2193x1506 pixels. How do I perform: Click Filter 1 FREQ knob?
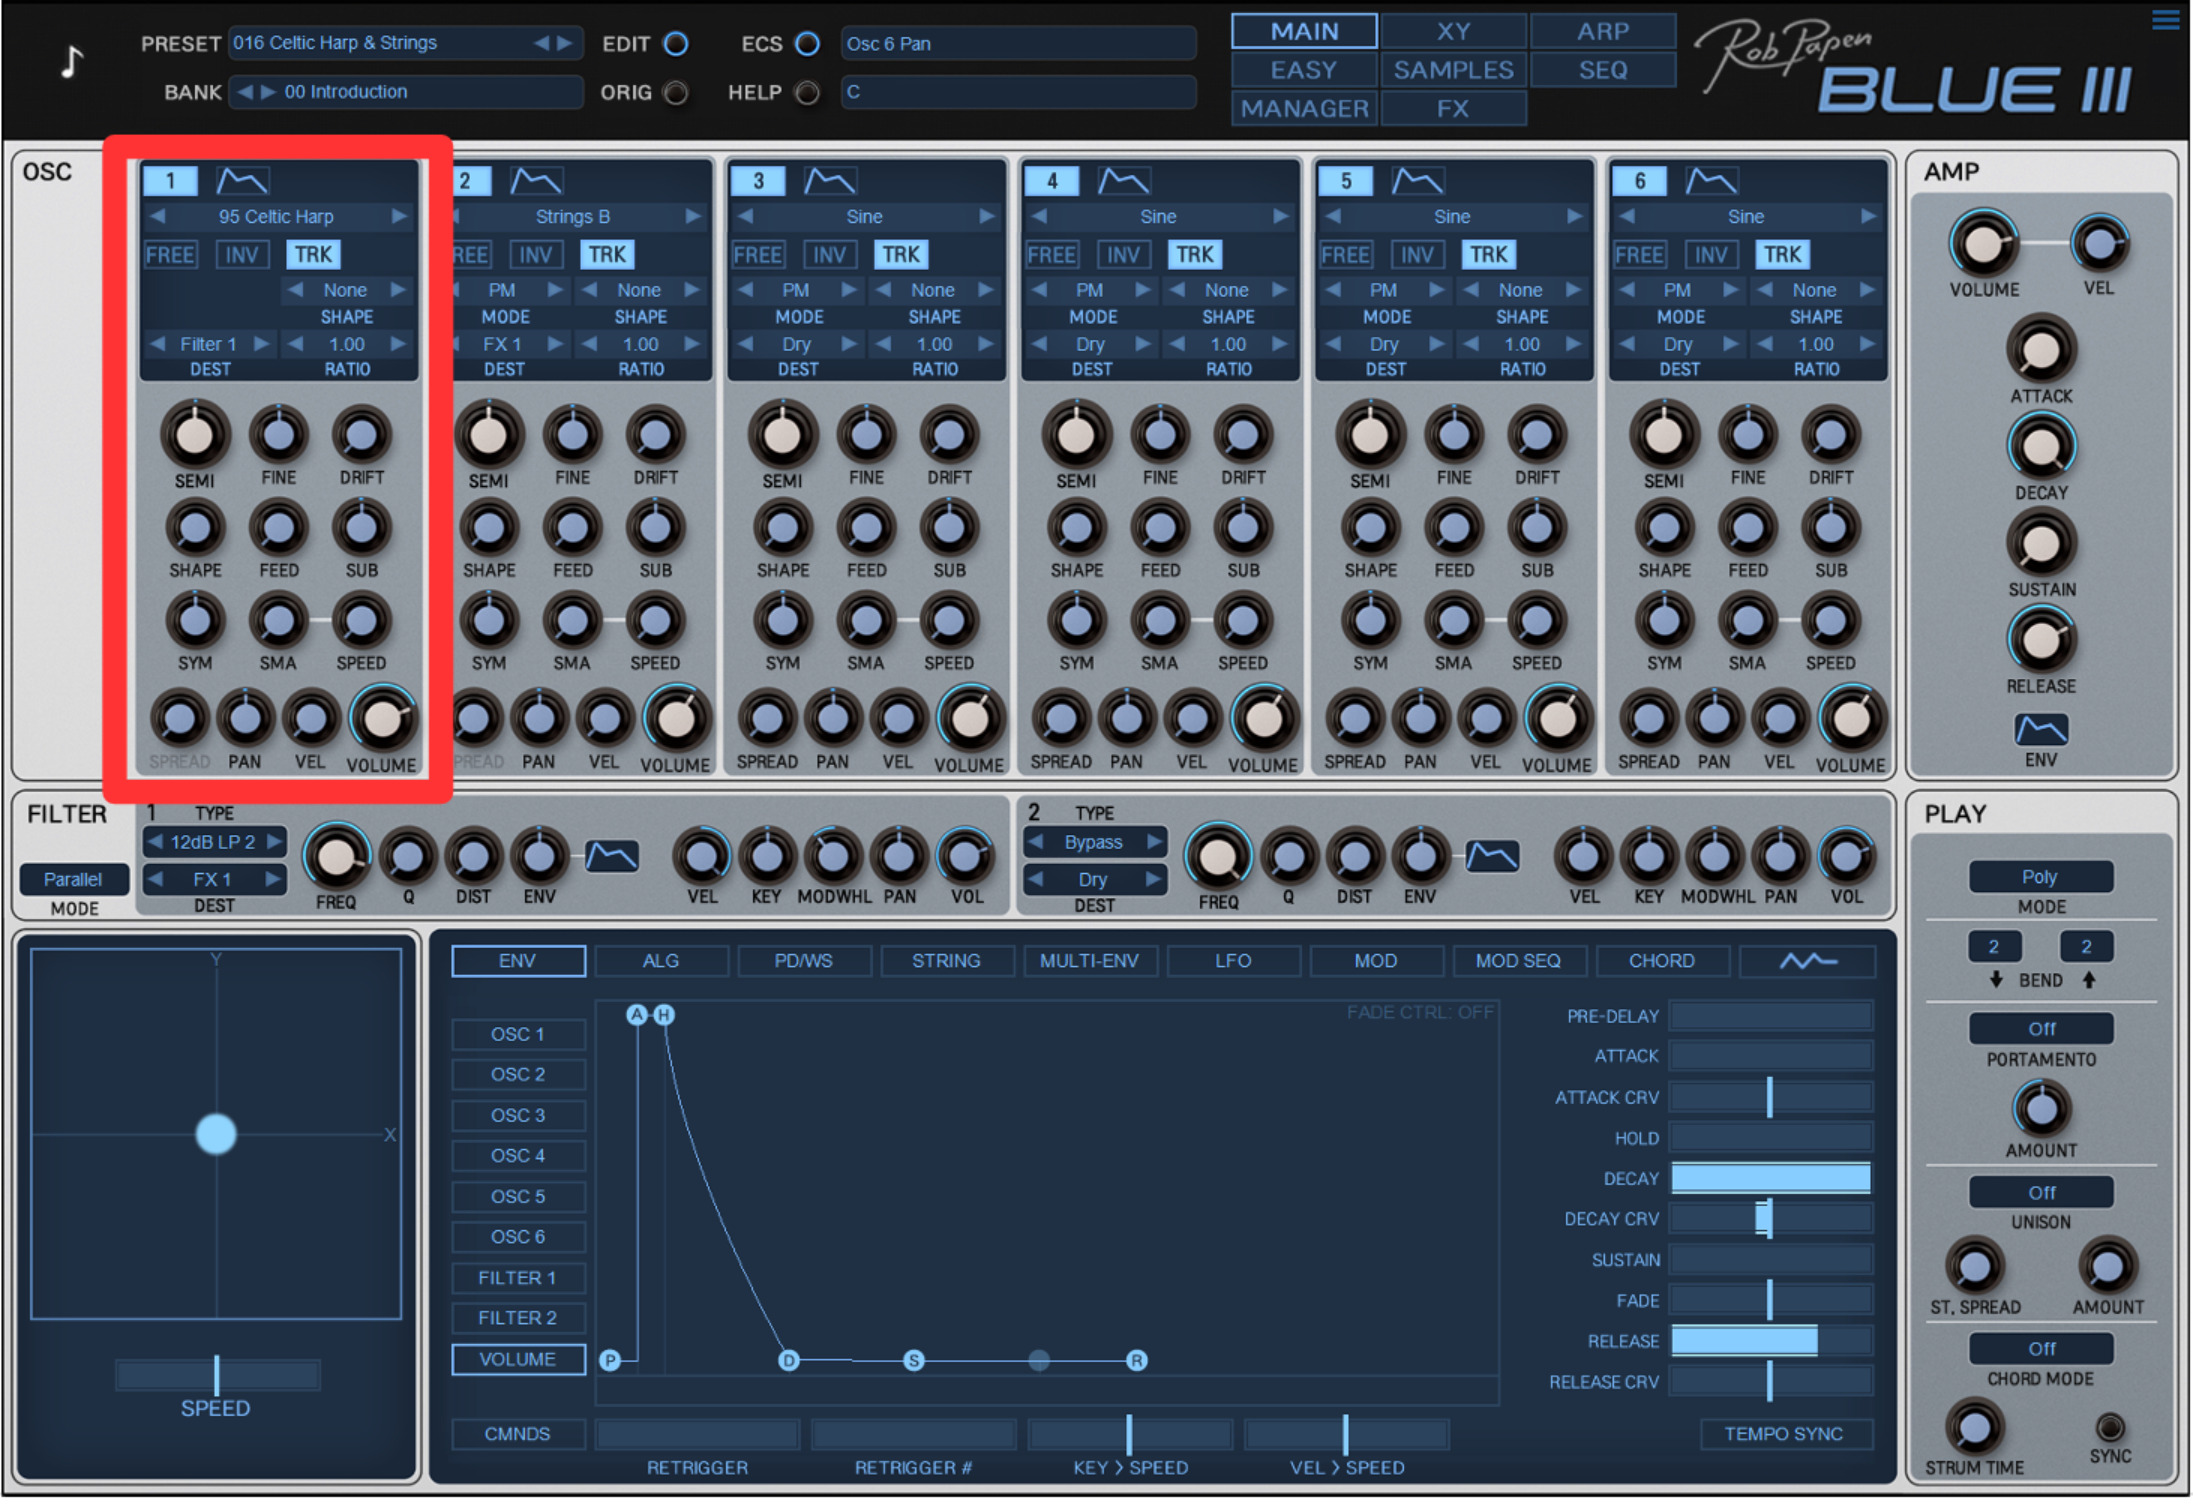coord(336,857)
